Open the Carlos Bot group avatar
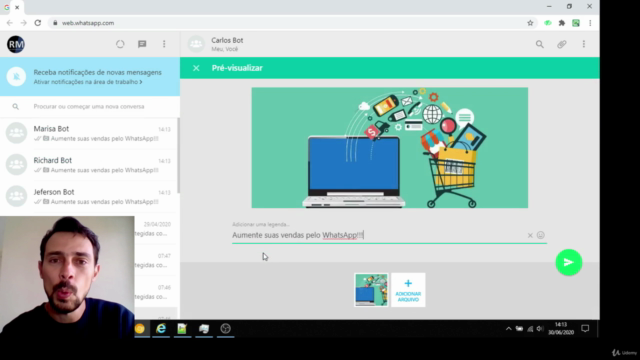This screenshot has width=640, height=360. (x=196, y=44)
